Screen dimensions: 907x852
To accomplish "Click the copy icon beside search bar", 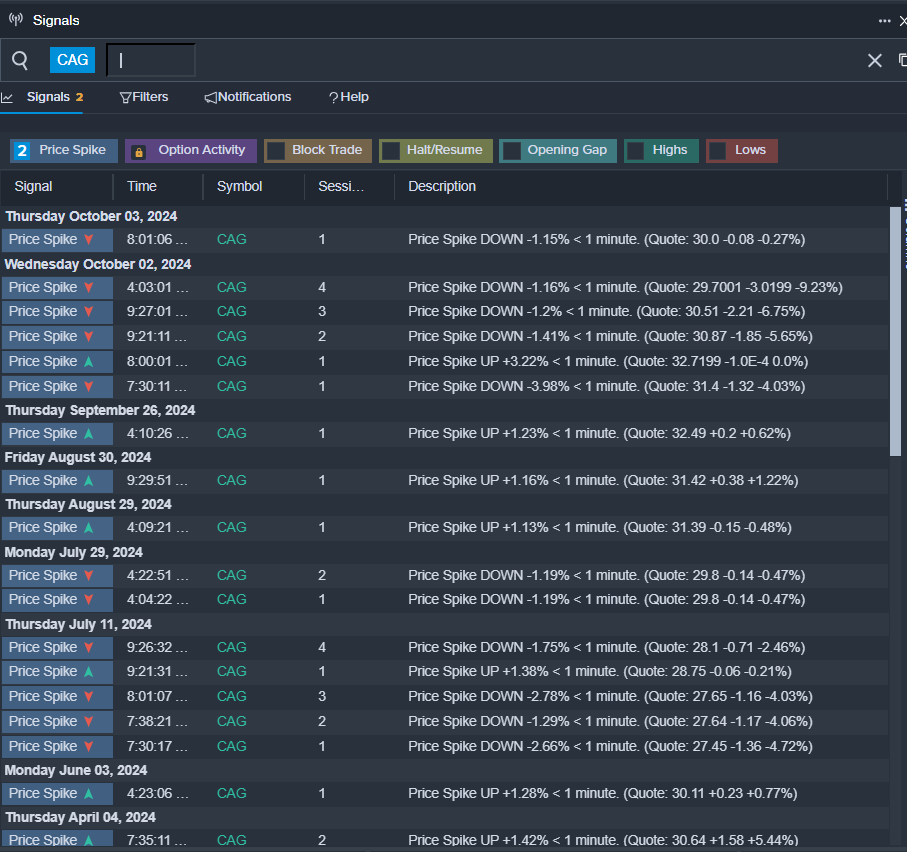I will point(902,60).
